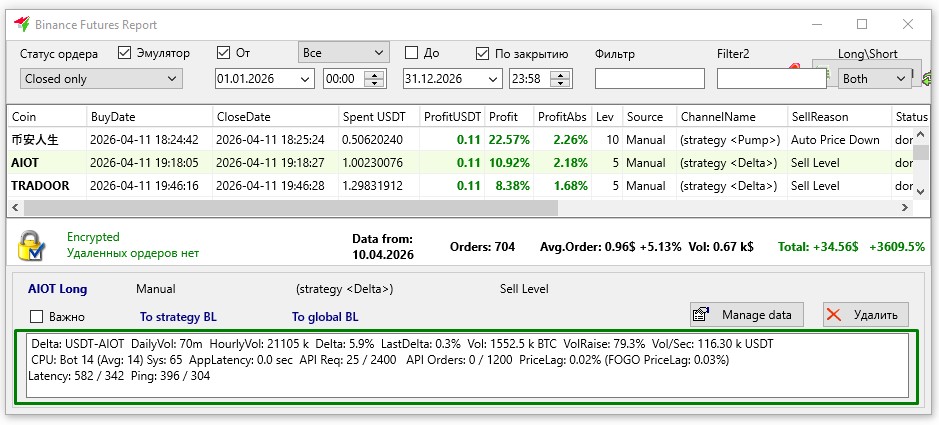
Task: Open the Long\Short Both dropdown
Action: [x=875, y=78]
